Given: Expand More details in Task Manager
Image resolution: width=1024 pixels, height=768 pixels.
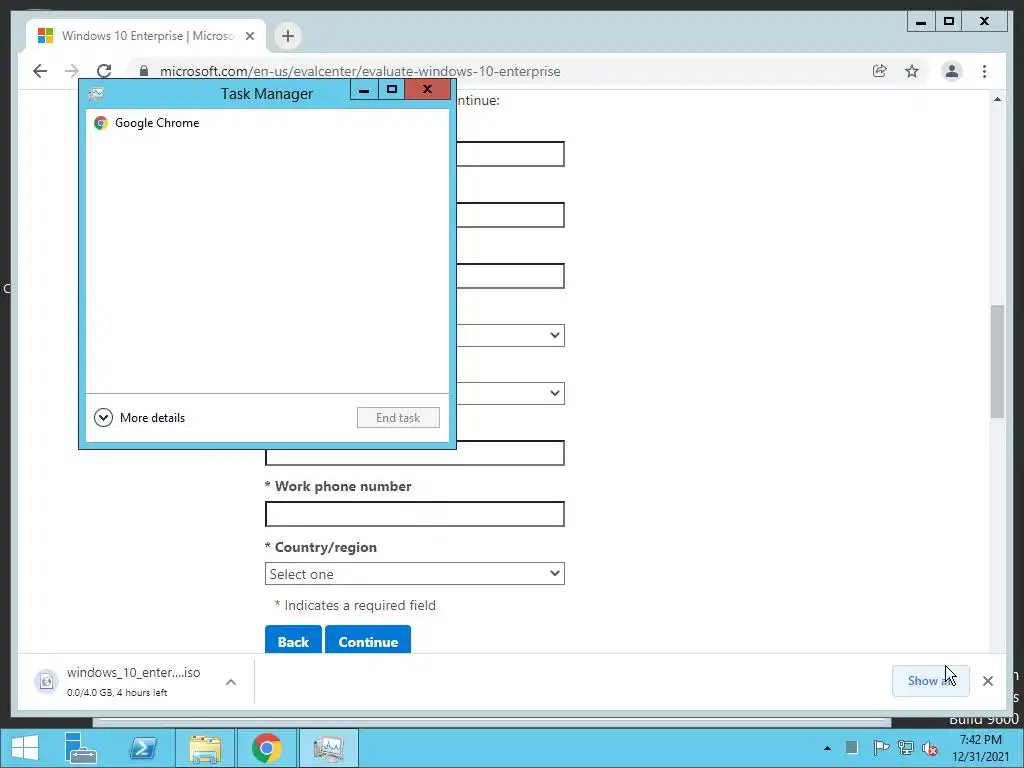Looking at the screenshot, I should 140,417.
